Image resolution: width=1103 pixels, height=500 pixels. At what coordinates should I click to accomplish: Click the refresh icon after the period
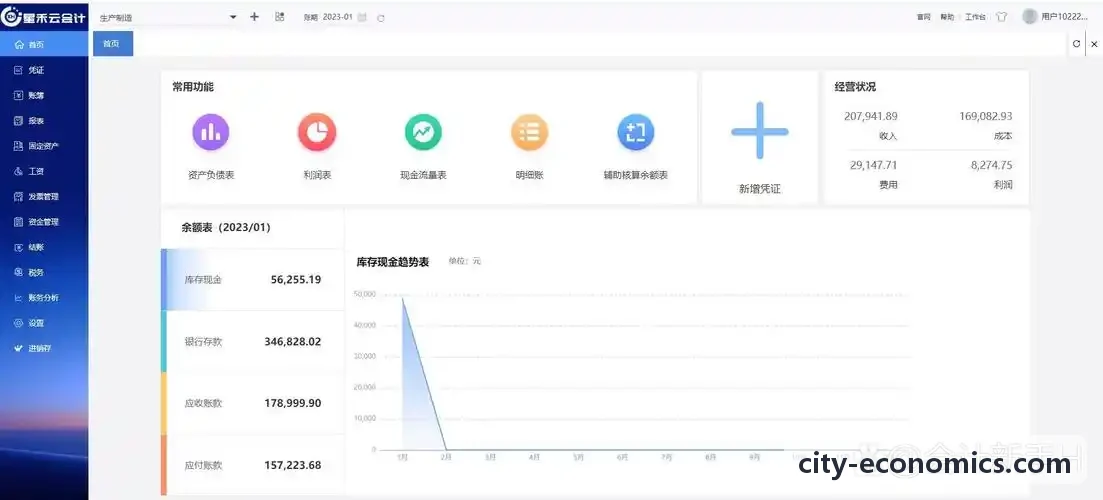point(381,18)
